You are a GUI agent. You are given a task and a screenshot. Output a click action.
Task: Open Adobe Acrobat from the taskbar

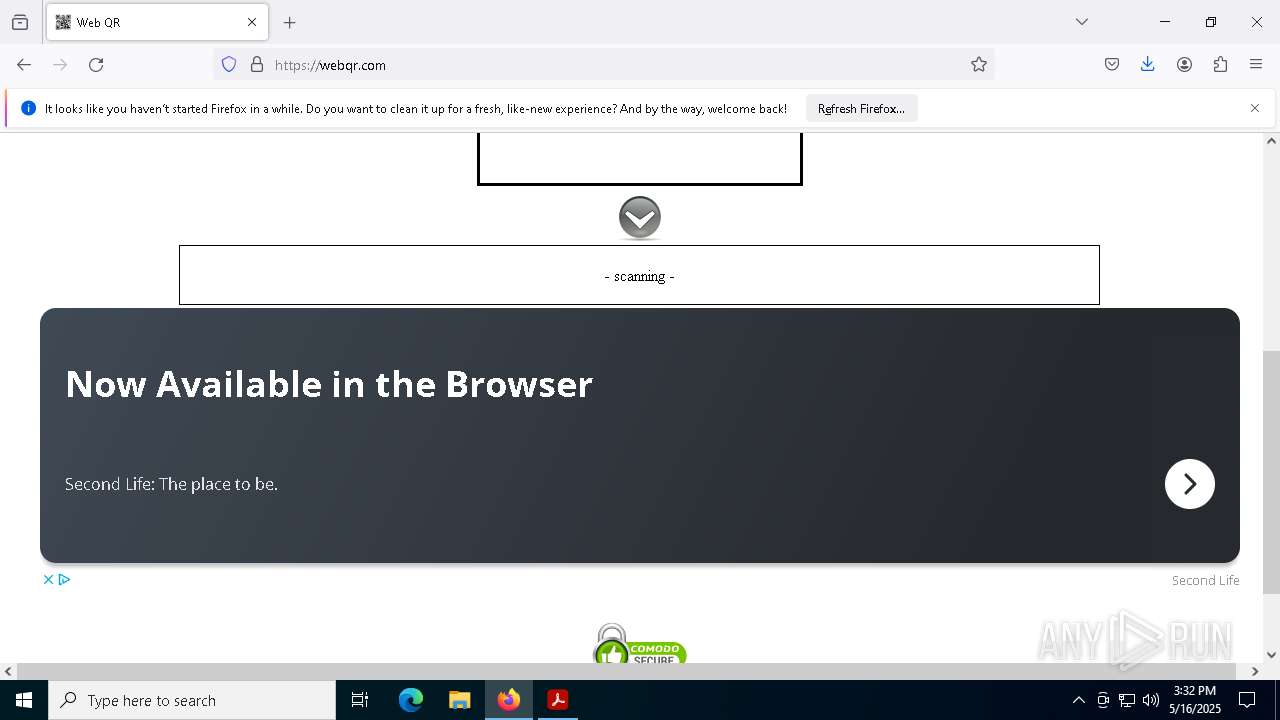click(558, 700)
